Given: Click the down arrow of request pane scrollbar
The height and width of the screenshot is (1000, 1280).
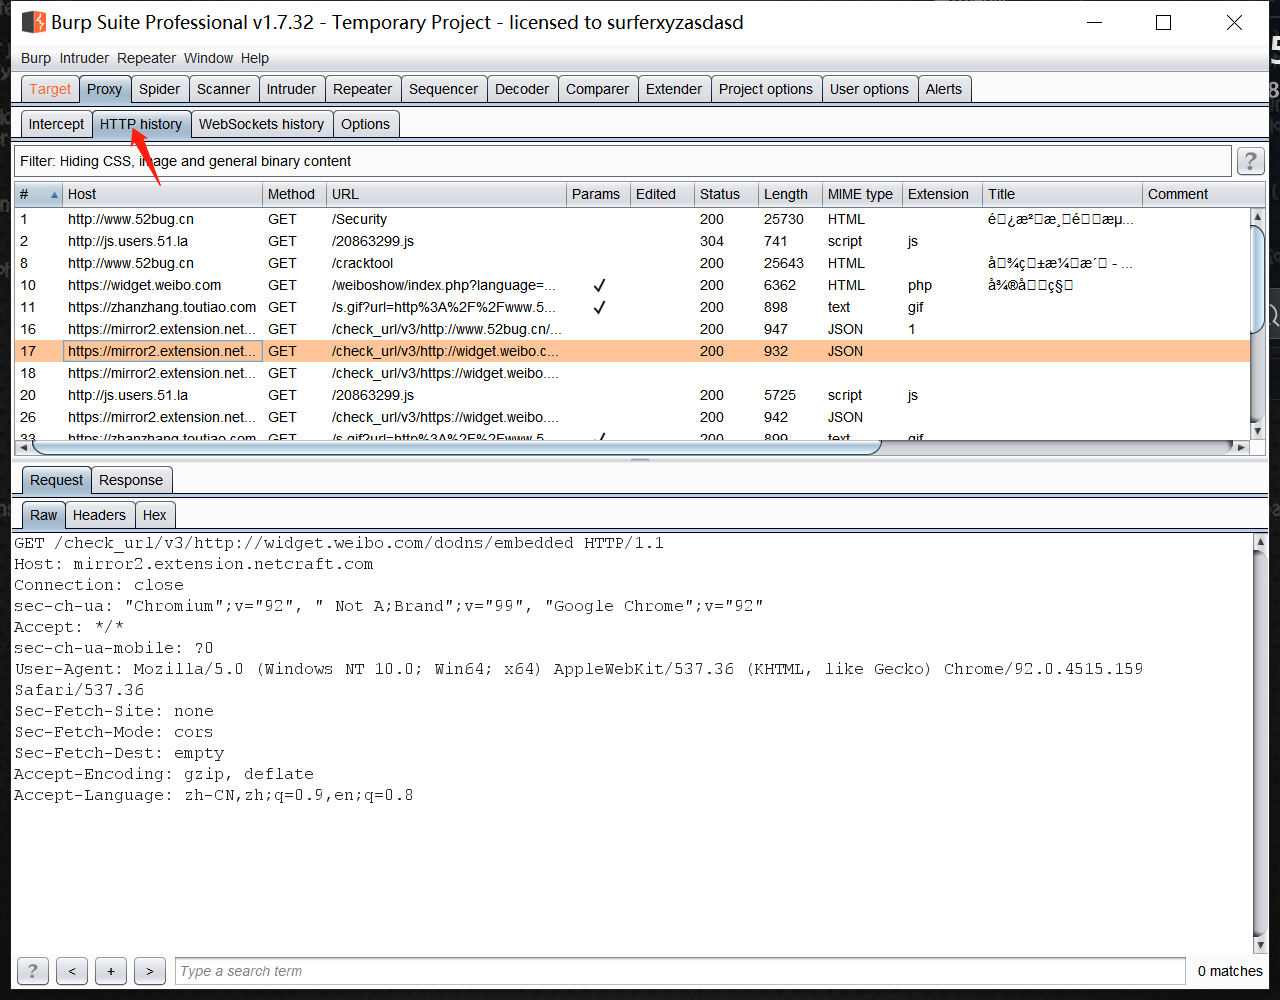Looking at the screenshot, I should click(1259, 945).
